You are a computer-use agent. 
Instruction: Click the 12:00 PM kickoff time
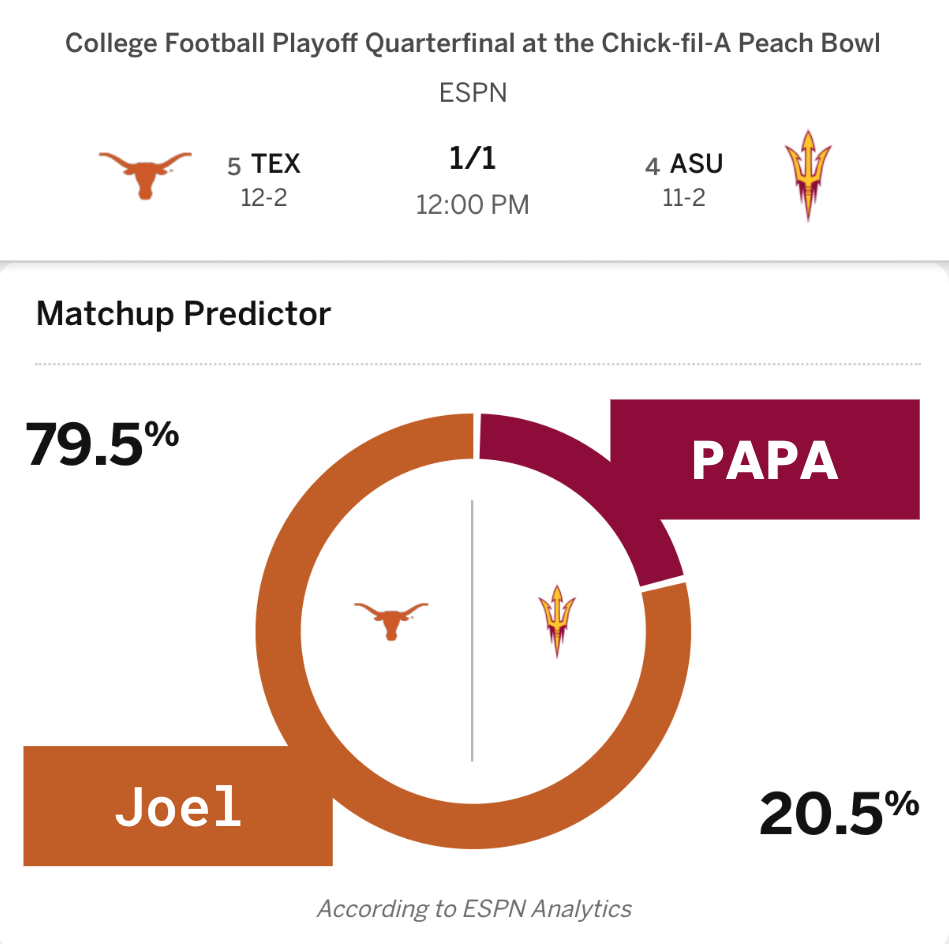click(473, 205)
